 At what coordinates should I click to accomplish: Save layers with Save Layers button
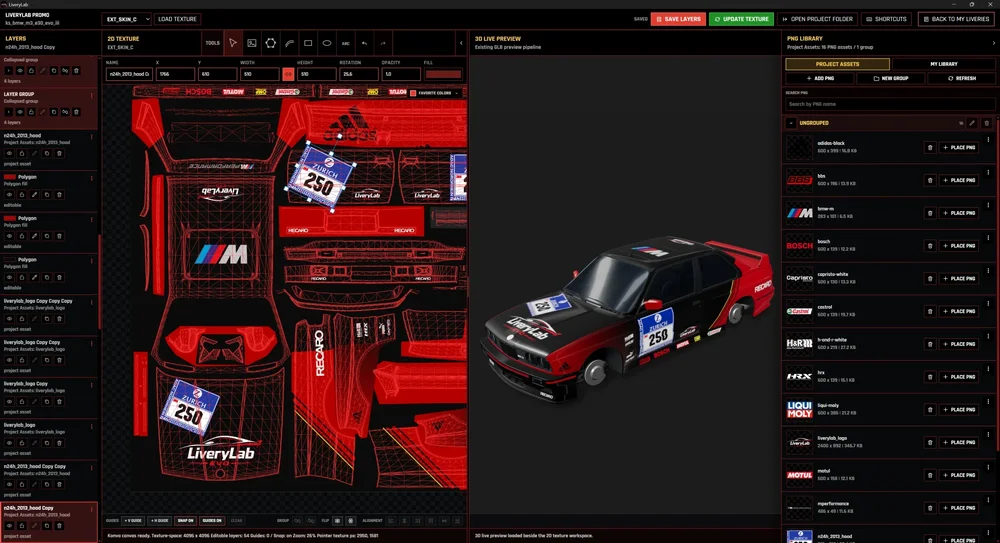click(678, 19)
